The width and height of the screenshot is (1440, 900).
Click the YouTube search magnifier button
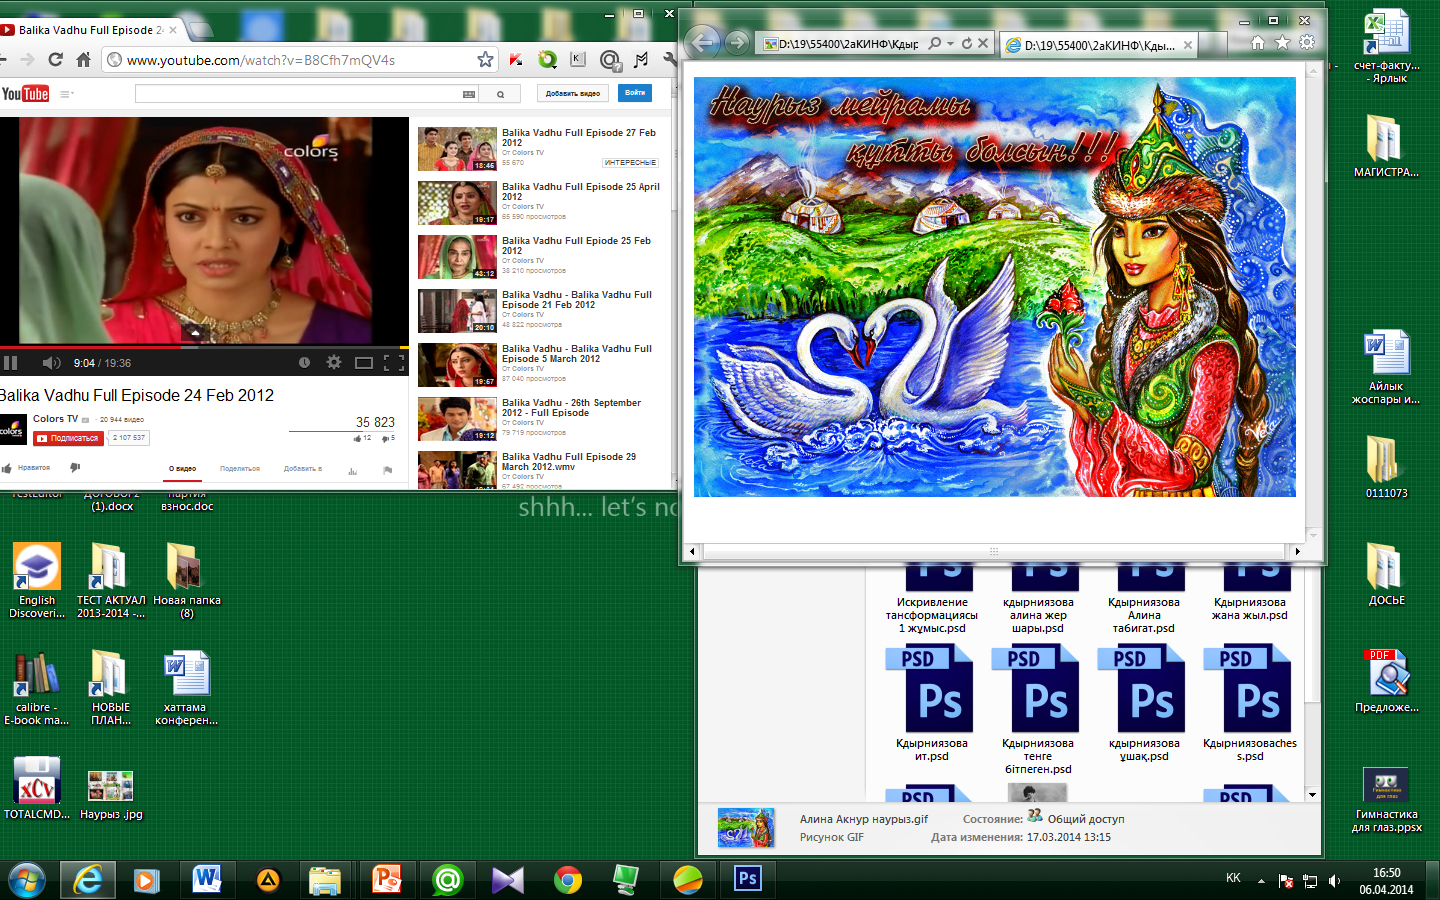[x=500, y=94]
